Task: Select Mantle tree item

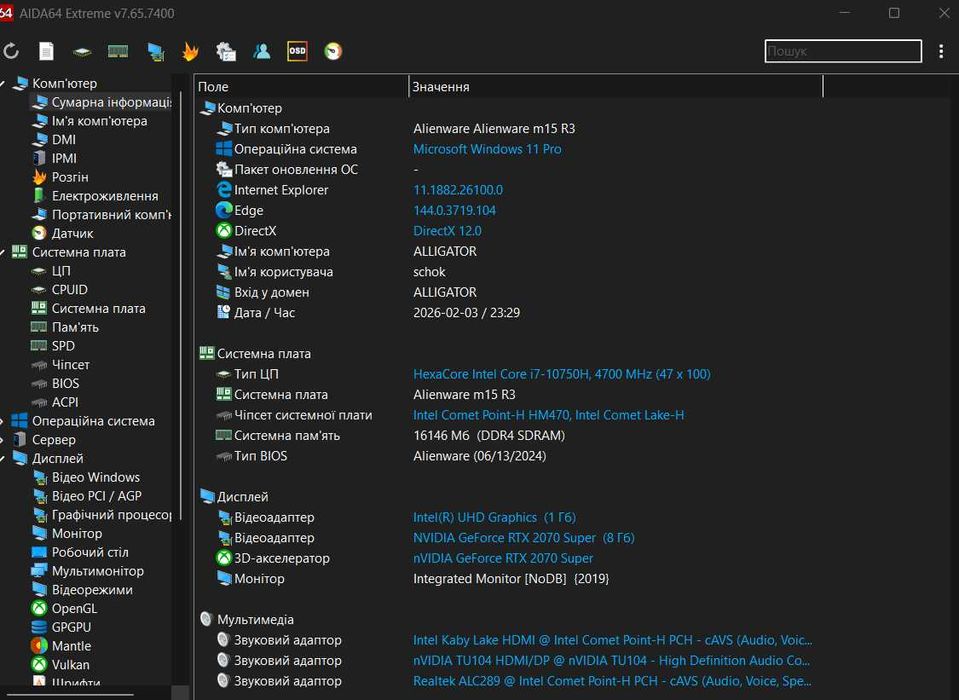Action: [61, 646]
